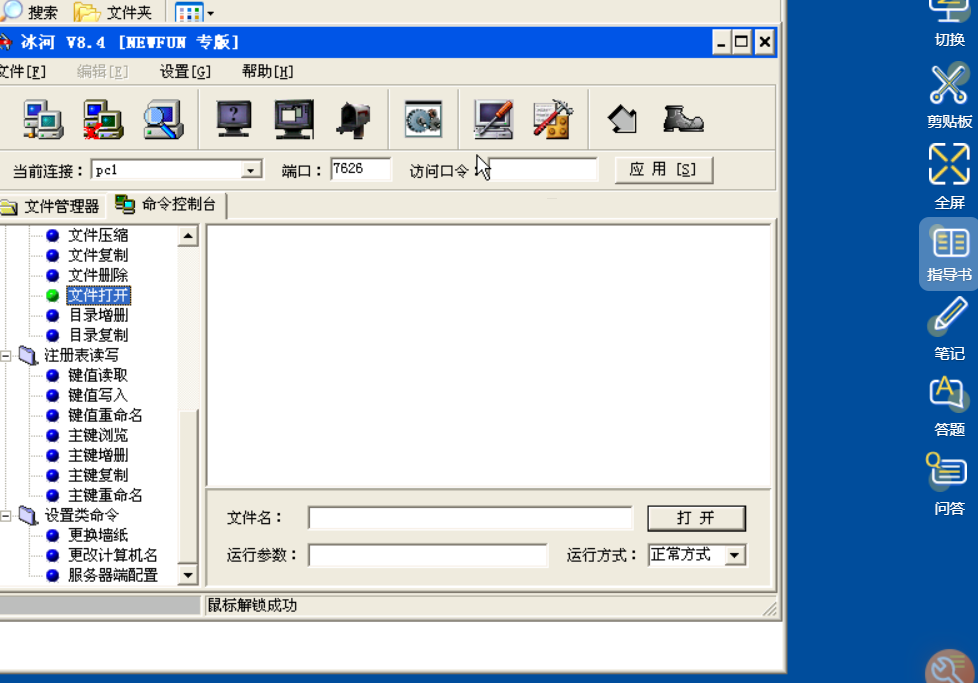The image size is (978, 683).
Task: Select the 文件打开 command
Action: tap(98, 295)
